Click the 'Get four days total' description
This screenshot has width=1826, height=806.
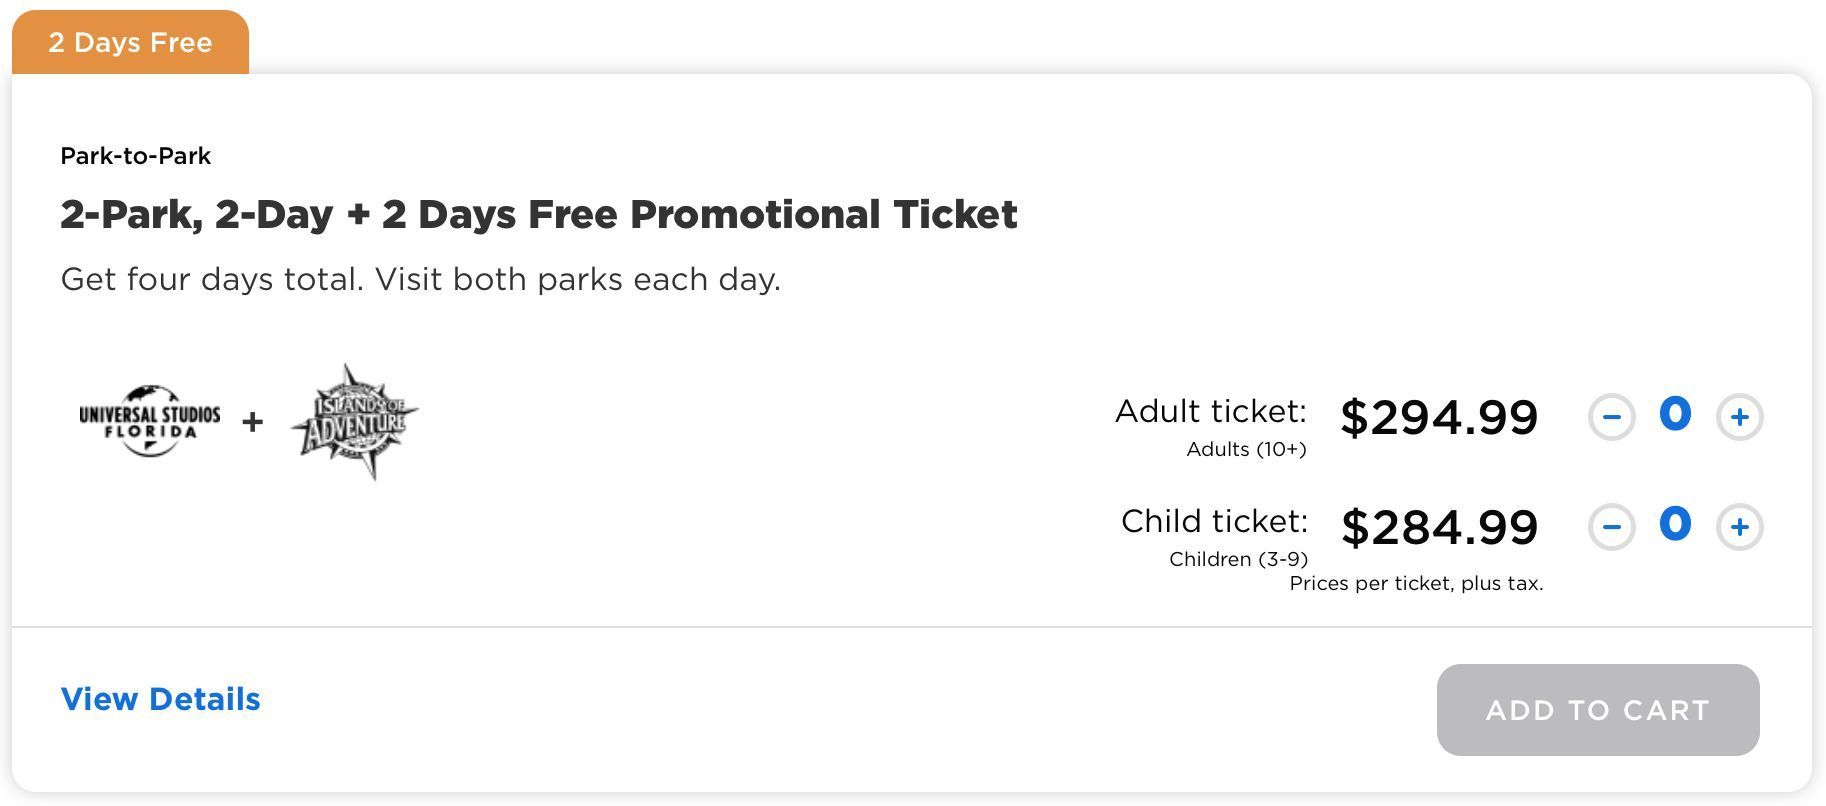421,279
